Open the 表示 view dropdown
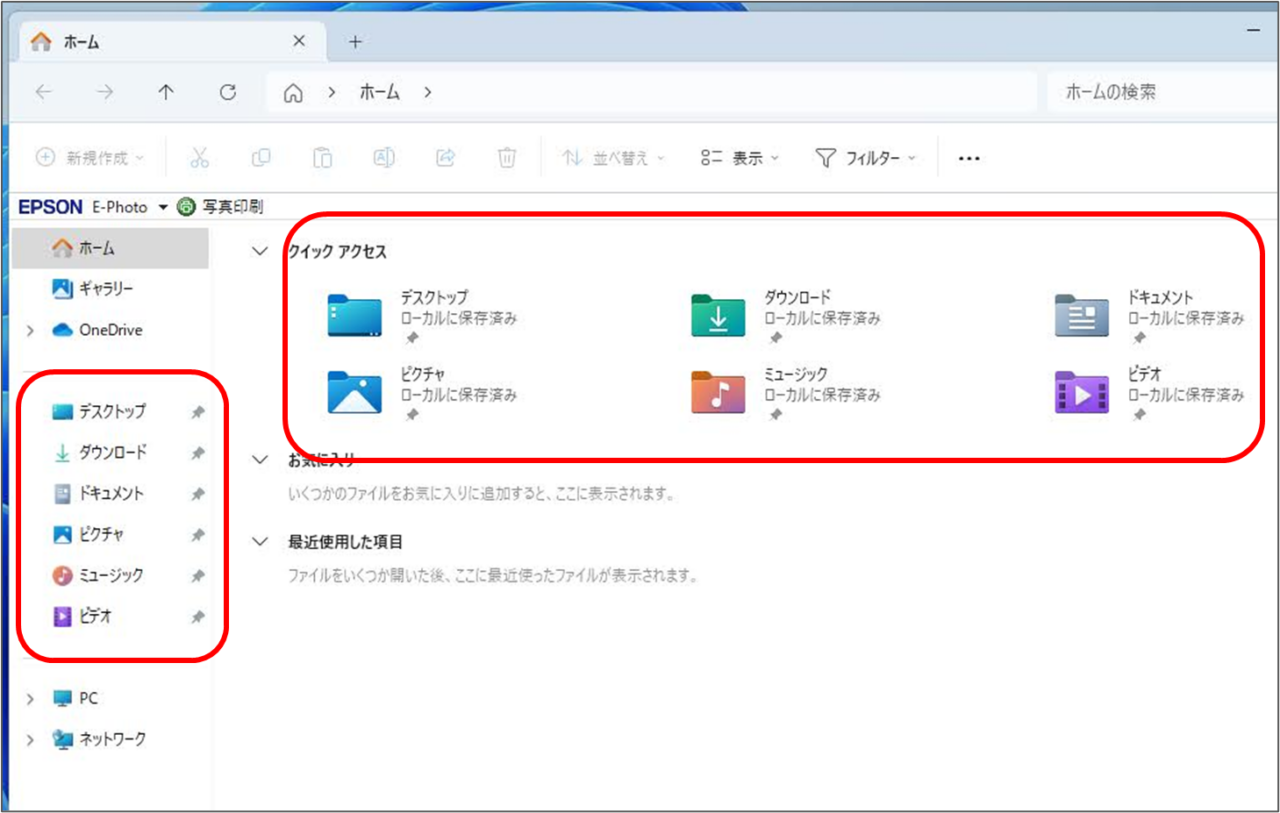1280x813 pixels. click(740, 158)
